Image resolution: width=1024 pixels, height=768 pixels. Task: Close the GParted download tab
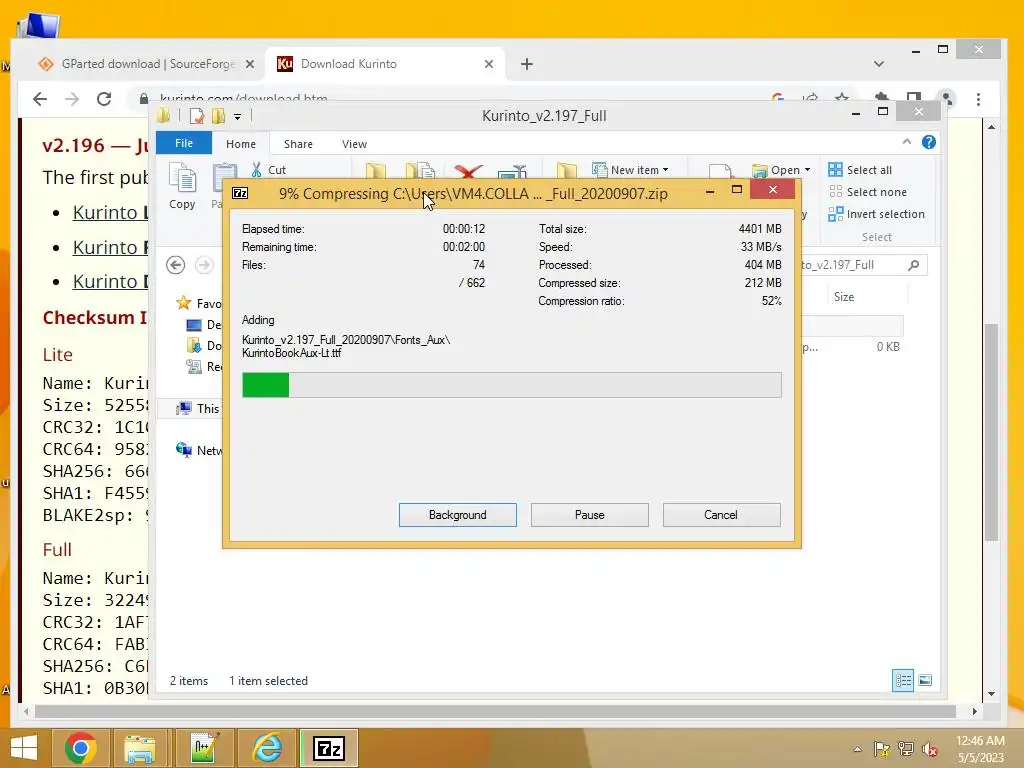click(249, 64)
